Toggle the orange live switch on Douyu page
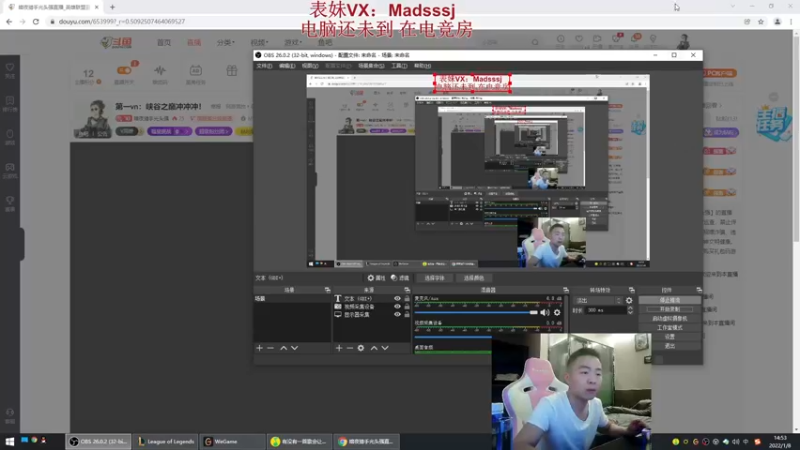The height and width of the screenshot is (450, 800). pyautogui.click(x=124, y=70)
